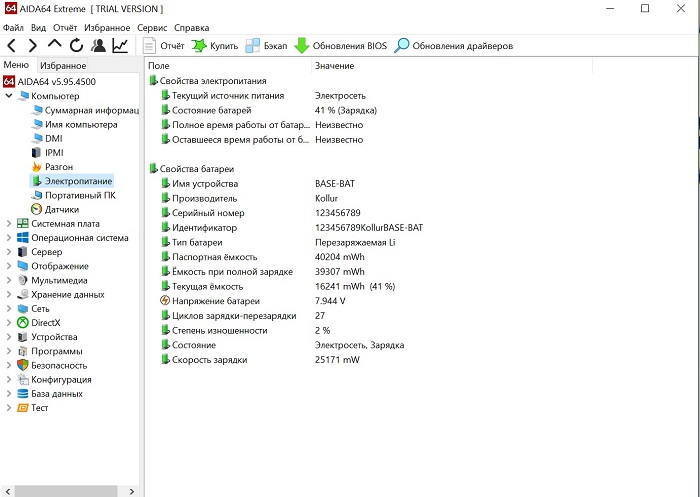Select the Циклов зарядки-перезарядки row
This screenshot has height=497, width=700.
coord(243,316)
